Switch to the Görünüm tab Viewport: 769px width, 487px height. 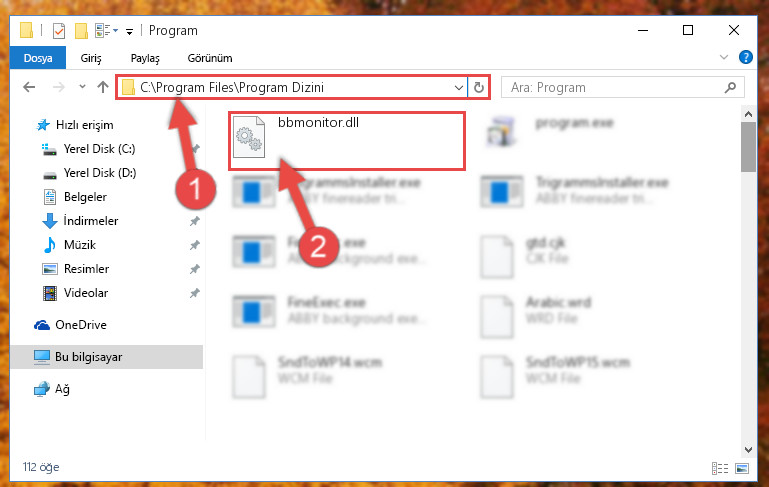click(210, 58)
